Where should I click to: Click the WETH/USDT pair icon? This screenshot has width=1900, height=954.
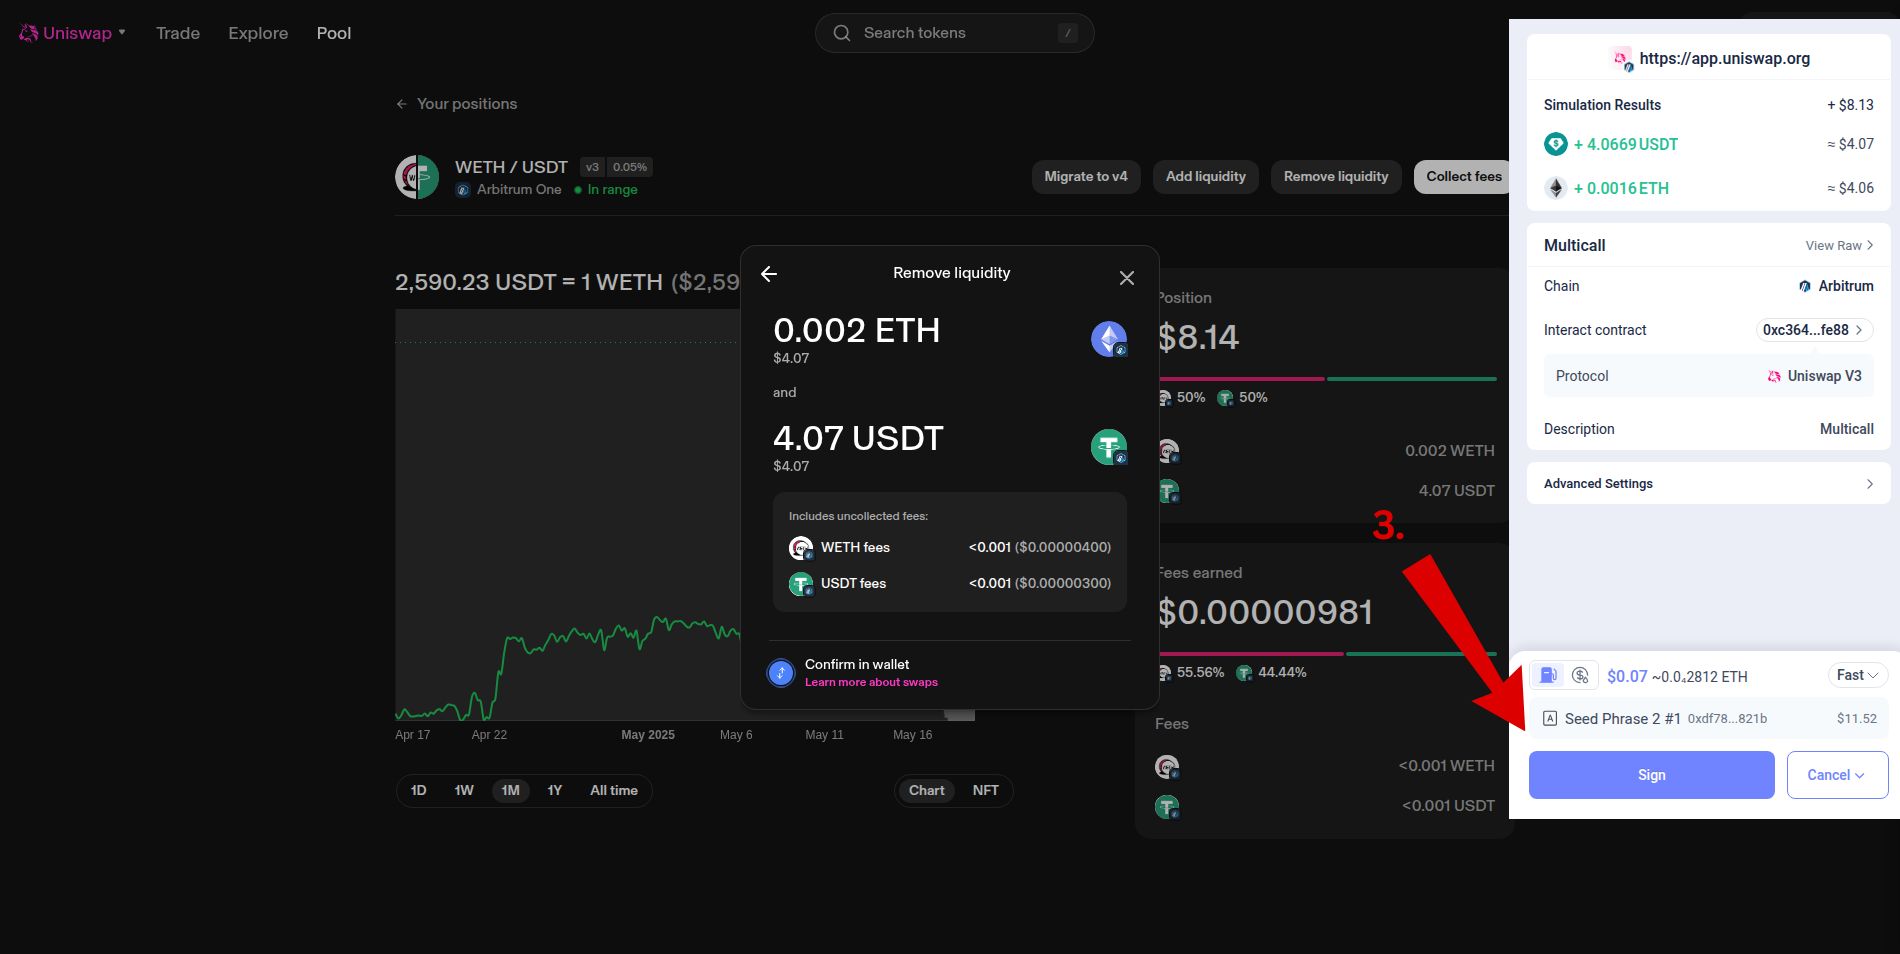coord(417,177)
